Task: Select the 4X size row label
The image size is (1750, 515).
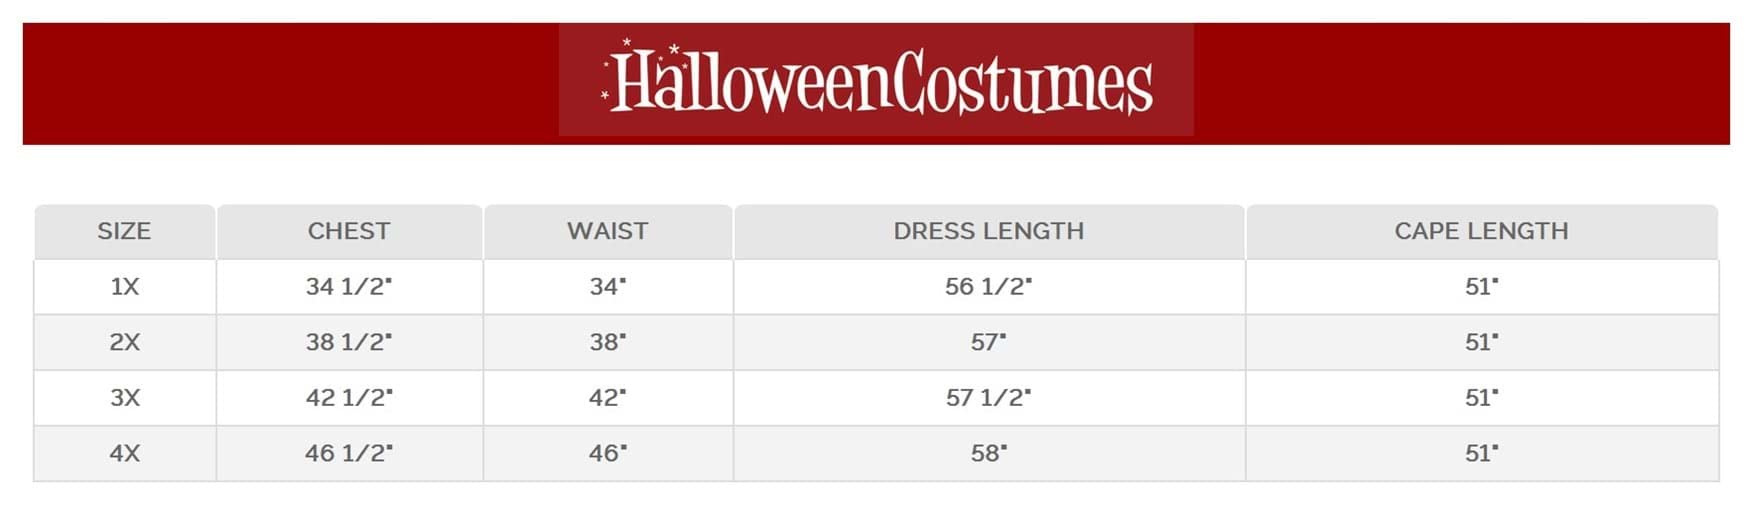Action: [x=124, y=453]
